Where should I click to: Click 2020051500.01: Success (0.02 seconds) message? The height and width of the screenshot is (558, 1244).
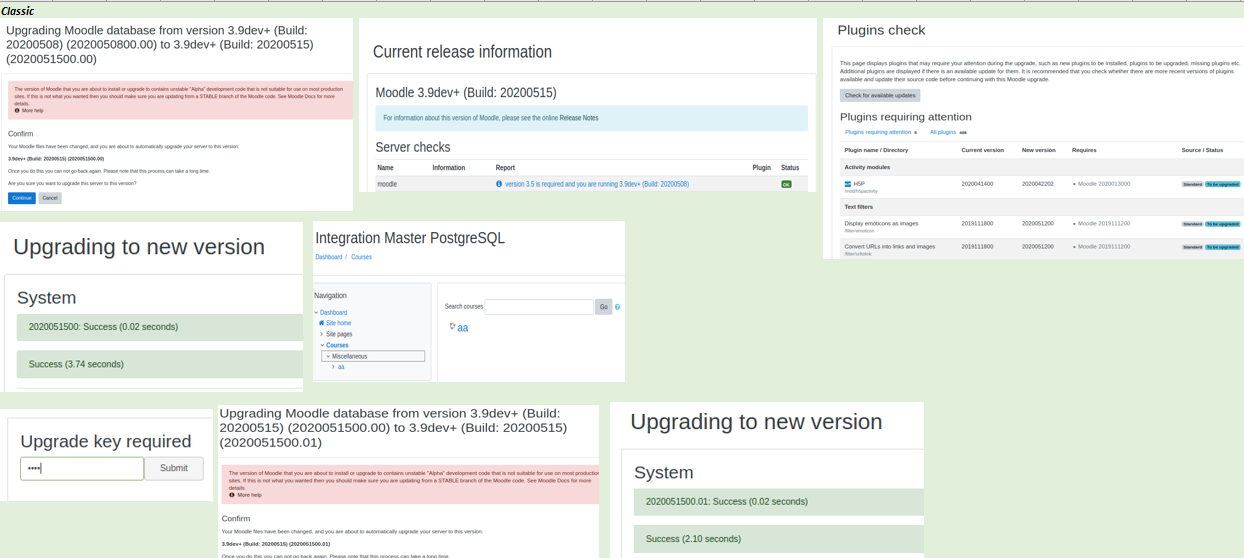(x=779, y=502)
